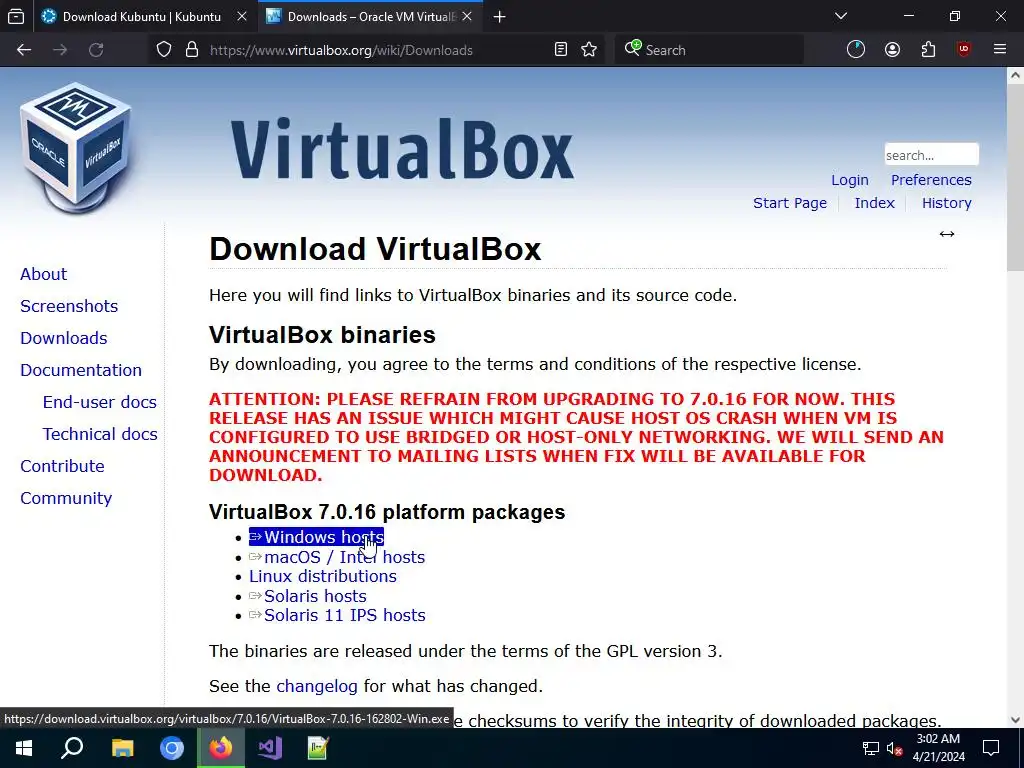Click the scrollbar down arrow

(1015, 720)
